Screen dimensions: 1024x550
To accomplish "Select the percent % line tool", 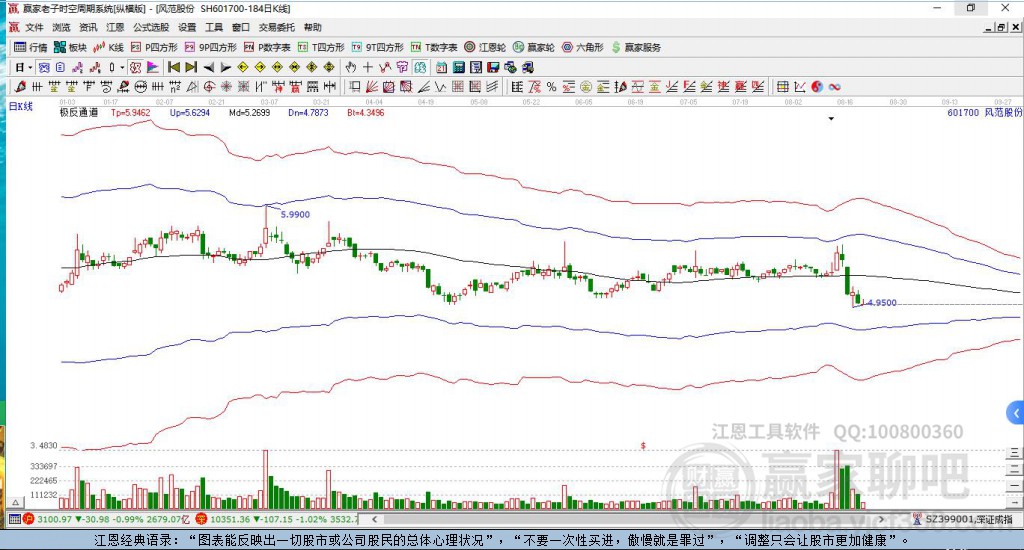I will [551, 86].
